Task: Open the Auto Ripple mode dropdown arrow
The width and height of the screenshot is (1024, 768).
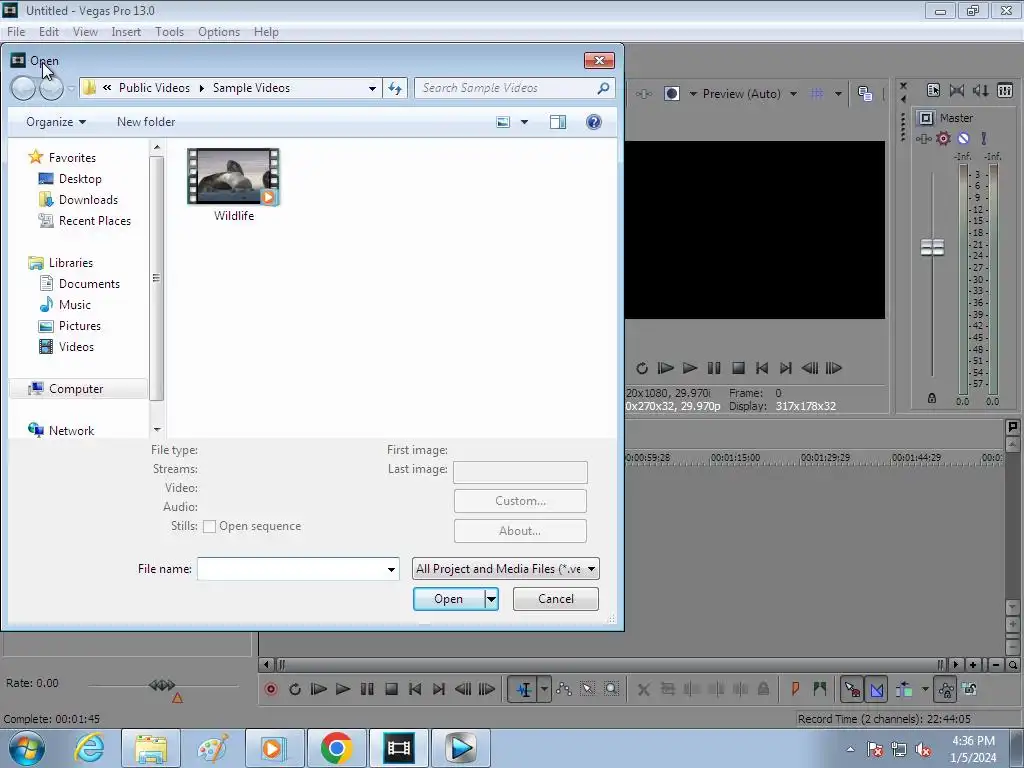Action: (x=925, y=689)
